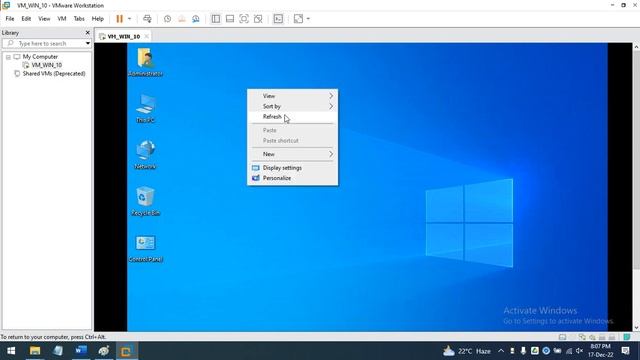Viewport: 640px width, 360px height.
Task: Open the stretch mode dropdown arrow
Action: (308, 19)
